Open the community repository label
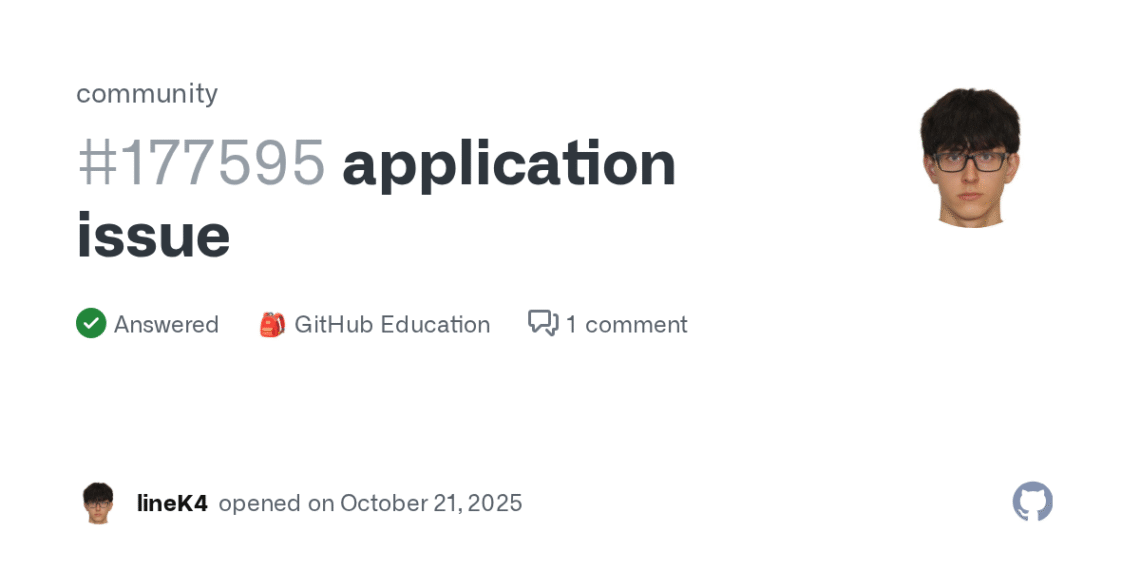 (147, 93)
